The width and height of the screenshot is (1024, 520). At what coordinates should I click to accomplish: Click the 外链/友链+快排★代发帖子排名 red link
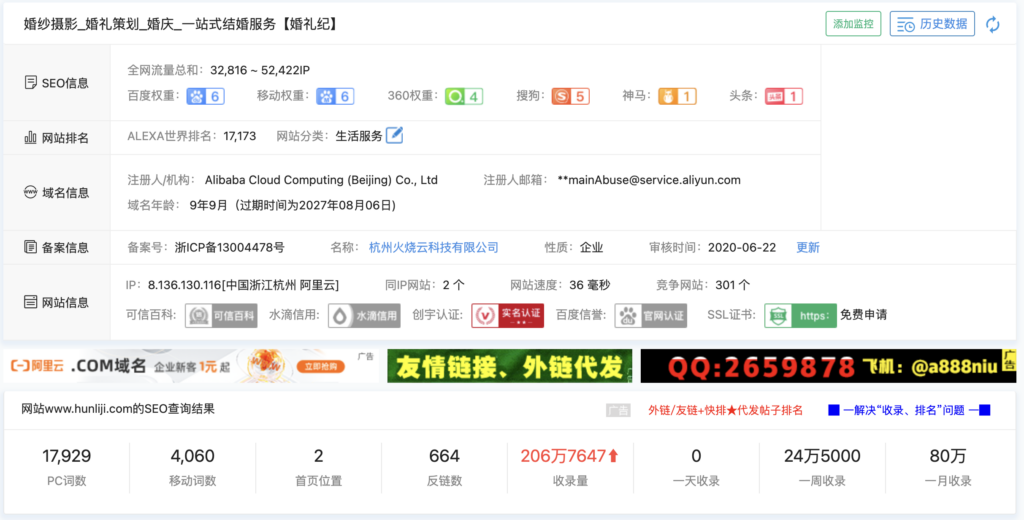coord(726,410)
